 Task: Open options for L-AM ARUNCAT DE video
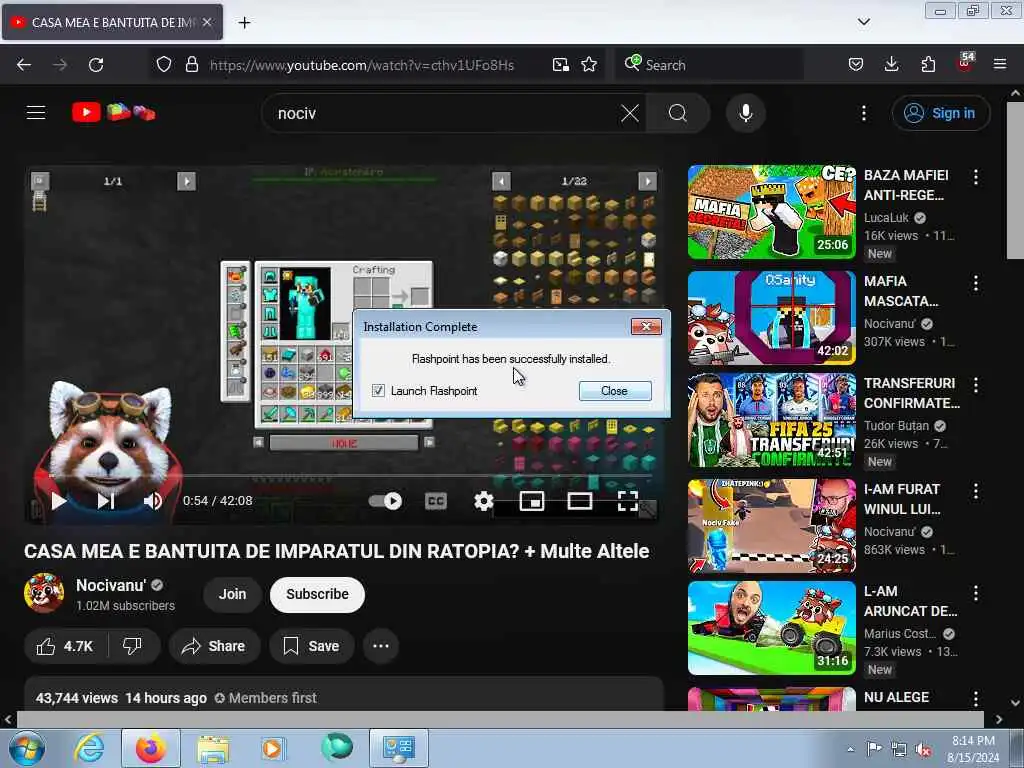(x=976, y=592)
